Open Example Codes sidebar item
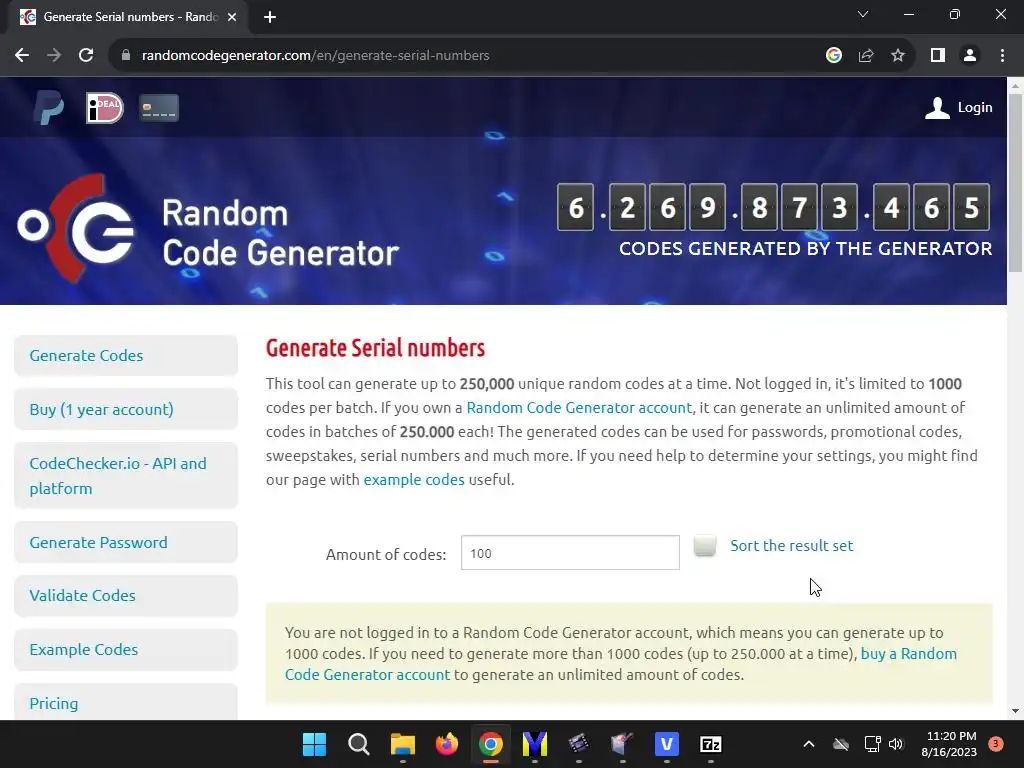 point(126,650)
